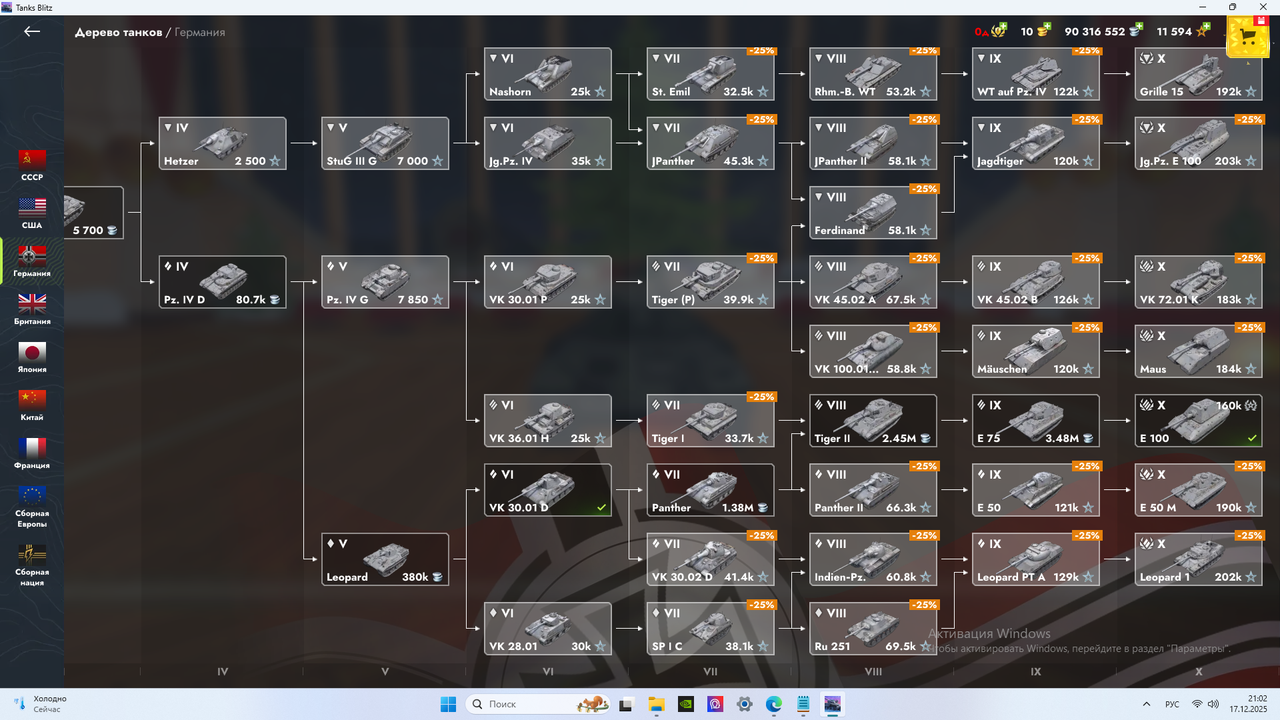Screen dimensions: 1280x720
Task: Open the StuG III G tank card
Action: coord(385,143)
